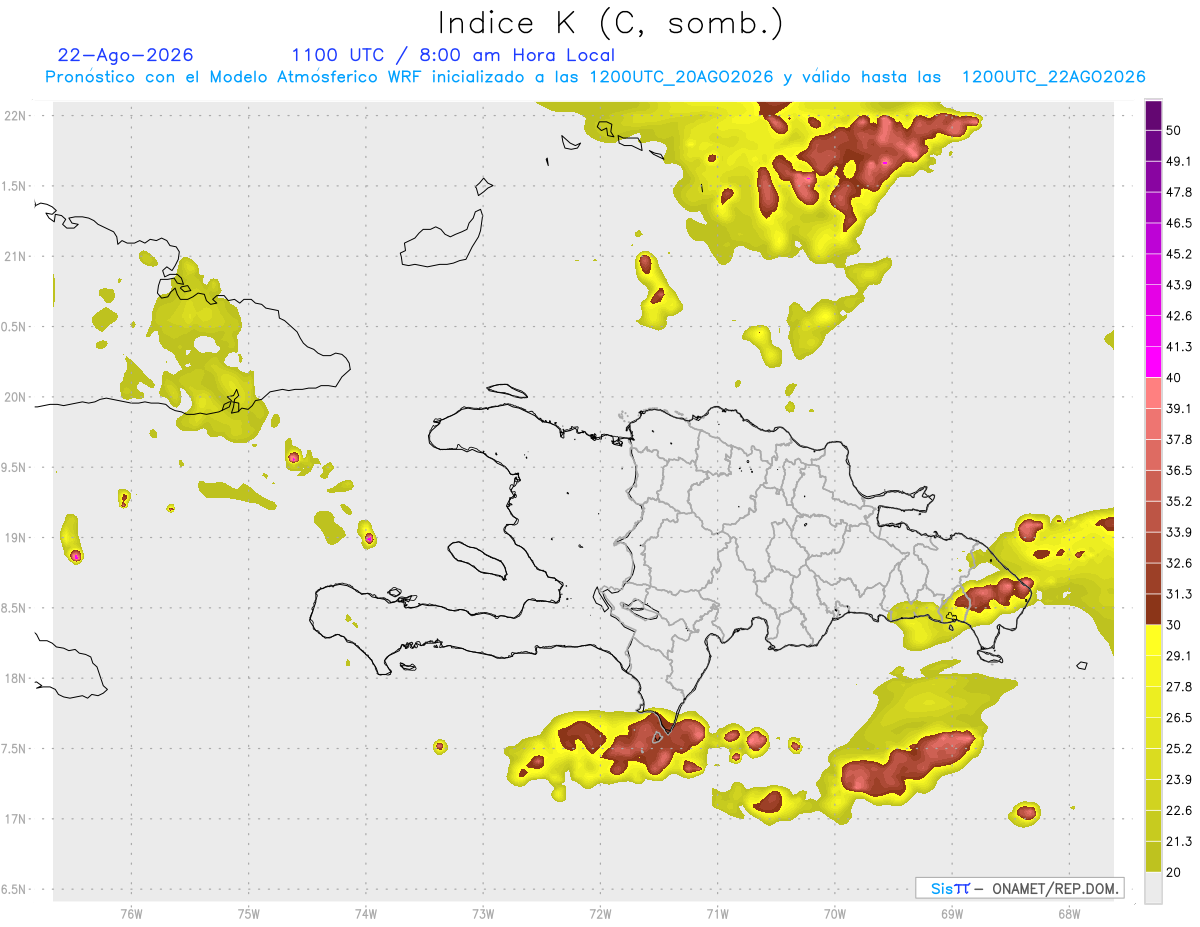This screenshot has height=927, width=1200.
Task: Click the '26.5' legend value
Action: click(1179, 718)
